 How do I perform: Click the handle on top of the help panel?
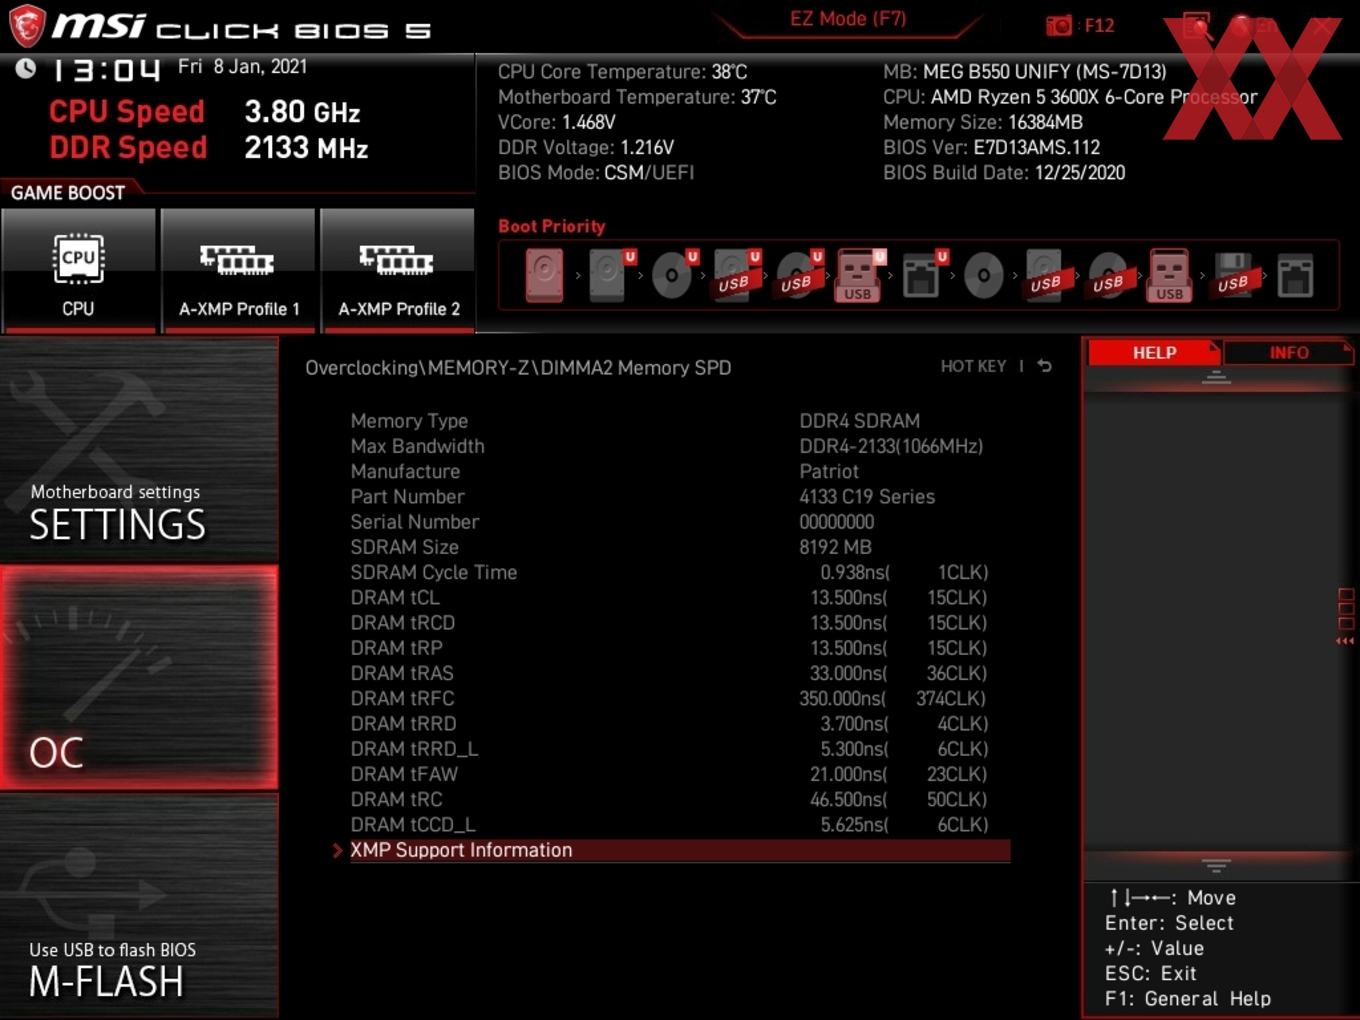click(x=1216, y=377)
